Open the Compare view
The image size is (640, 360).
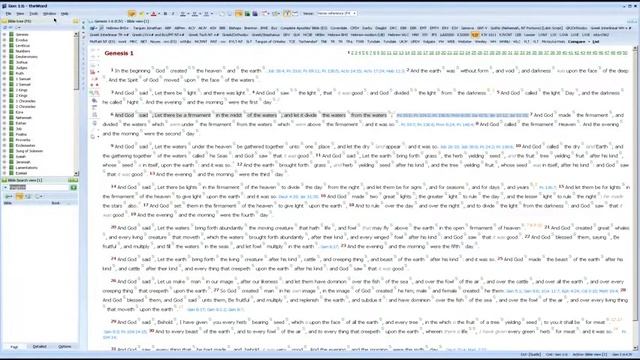577,42
